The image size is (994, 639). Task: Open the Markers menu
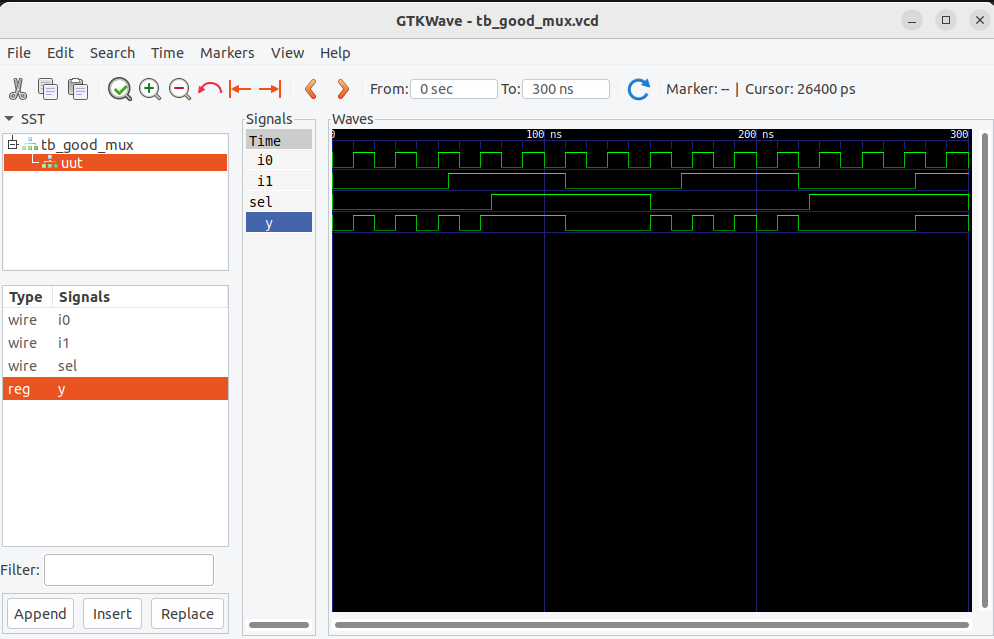(x=227, y=53)
